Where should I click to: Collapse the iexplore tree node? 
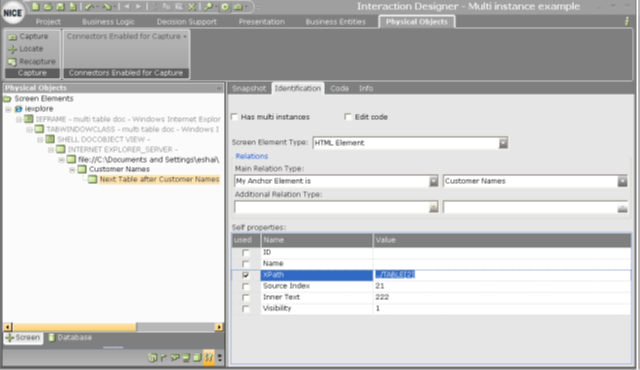coord(8,109)
